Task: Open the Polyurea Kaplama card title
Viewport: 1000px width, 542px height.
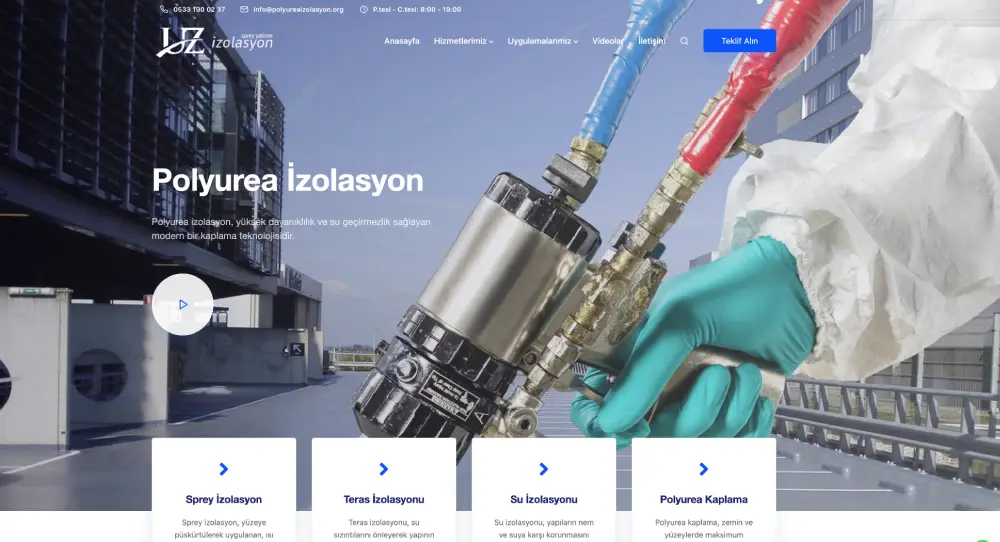Action: 703,499
